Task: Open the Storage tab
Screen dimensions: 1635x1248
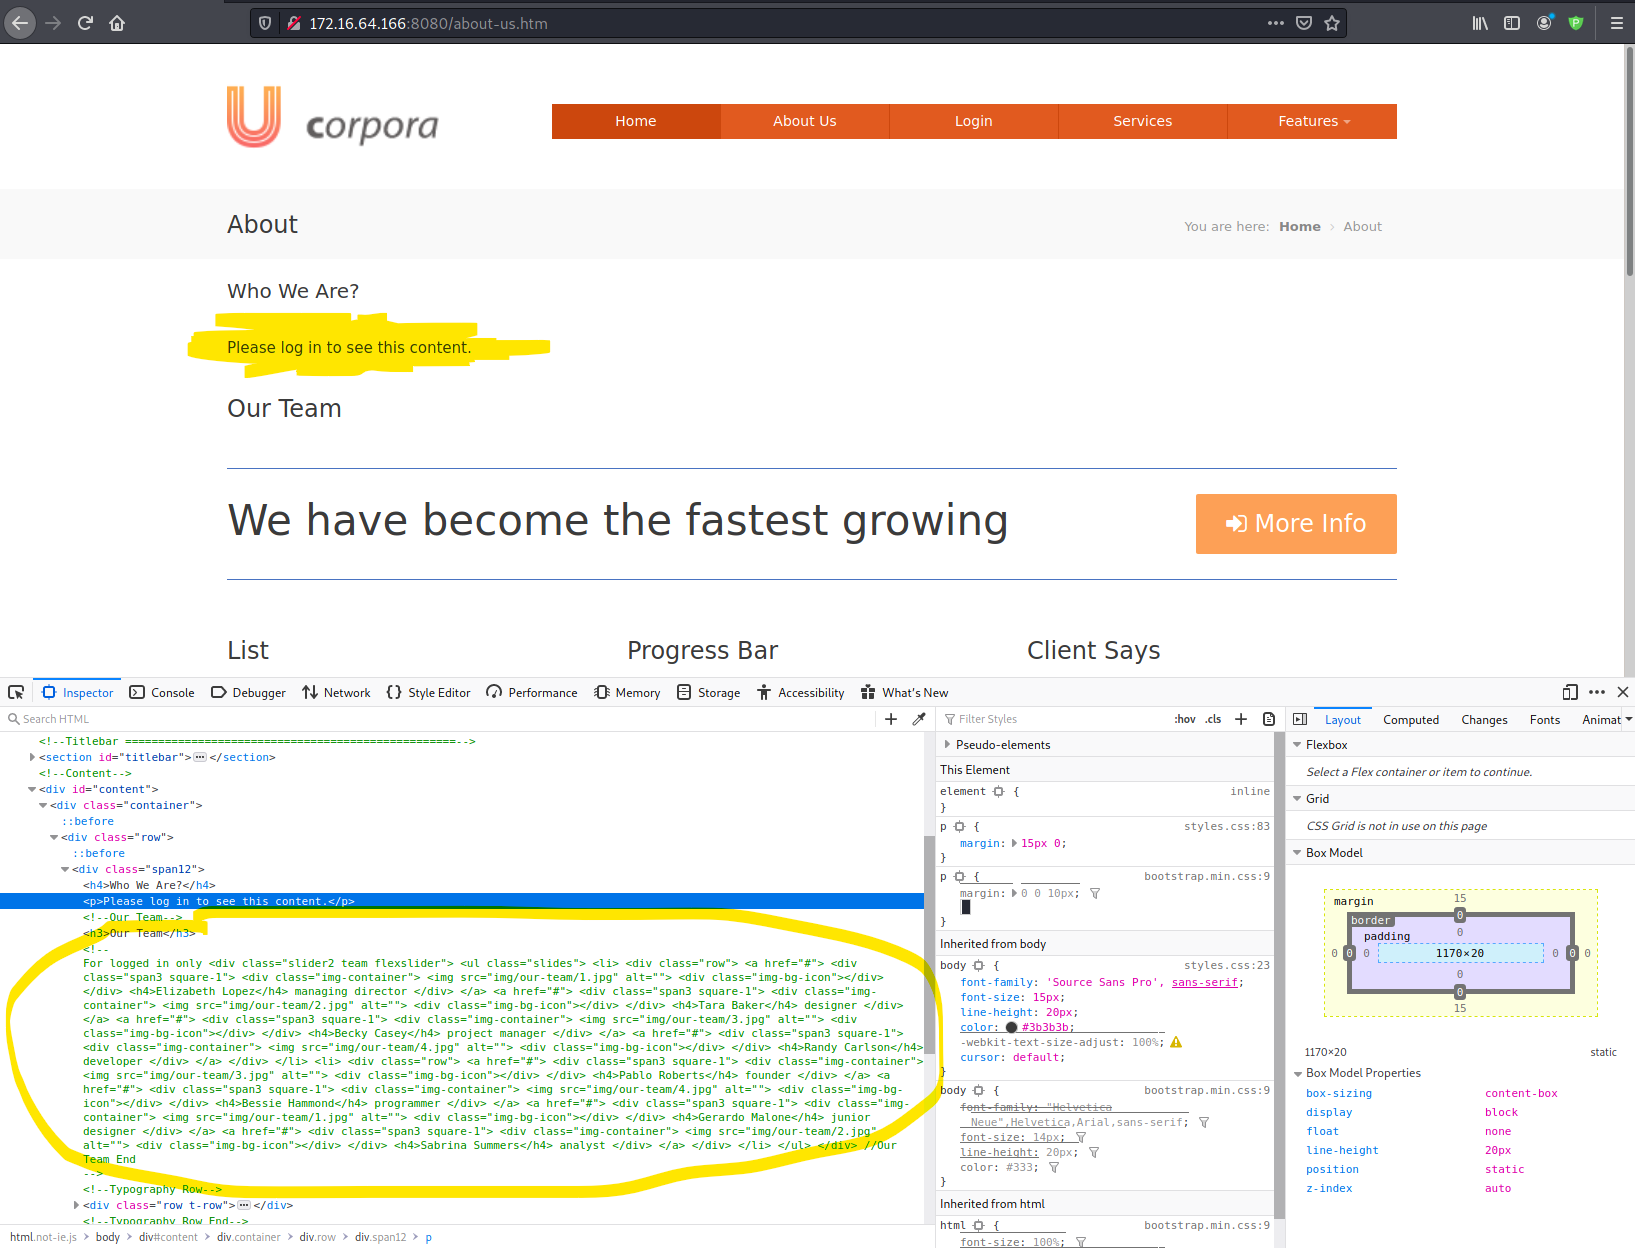Action: (708, 692)
